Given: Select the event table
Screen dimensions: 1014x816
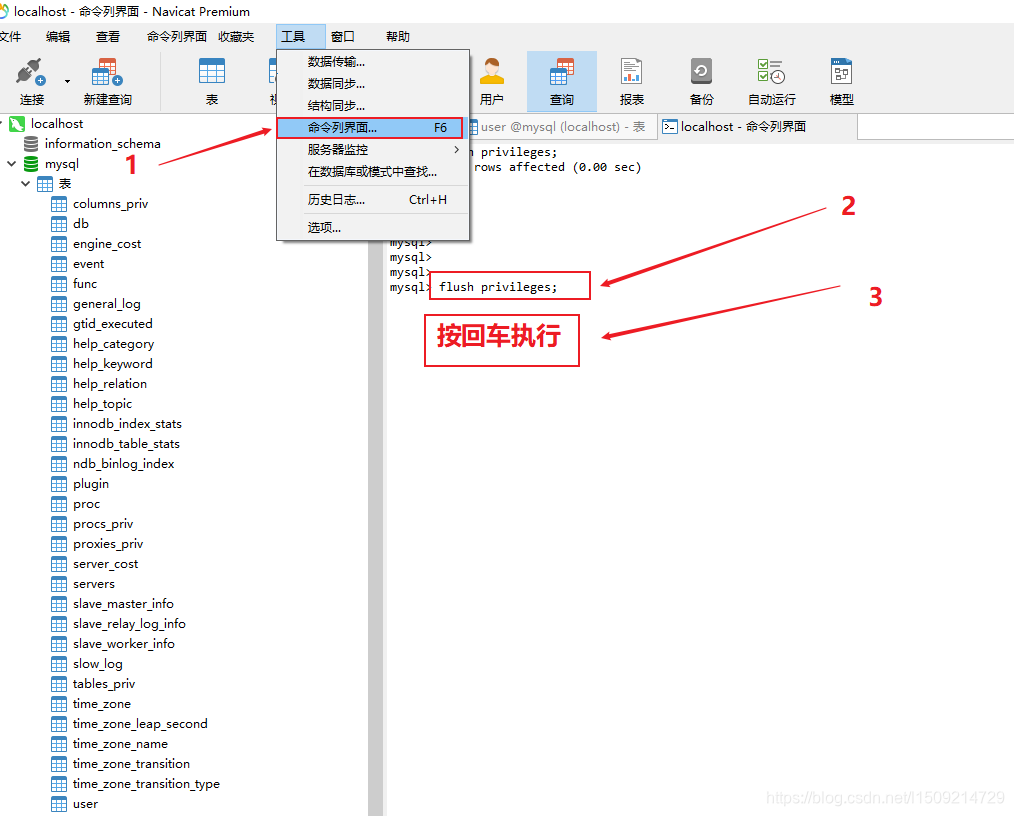Looking at the screenshot, I should click(x=89, y=264).
